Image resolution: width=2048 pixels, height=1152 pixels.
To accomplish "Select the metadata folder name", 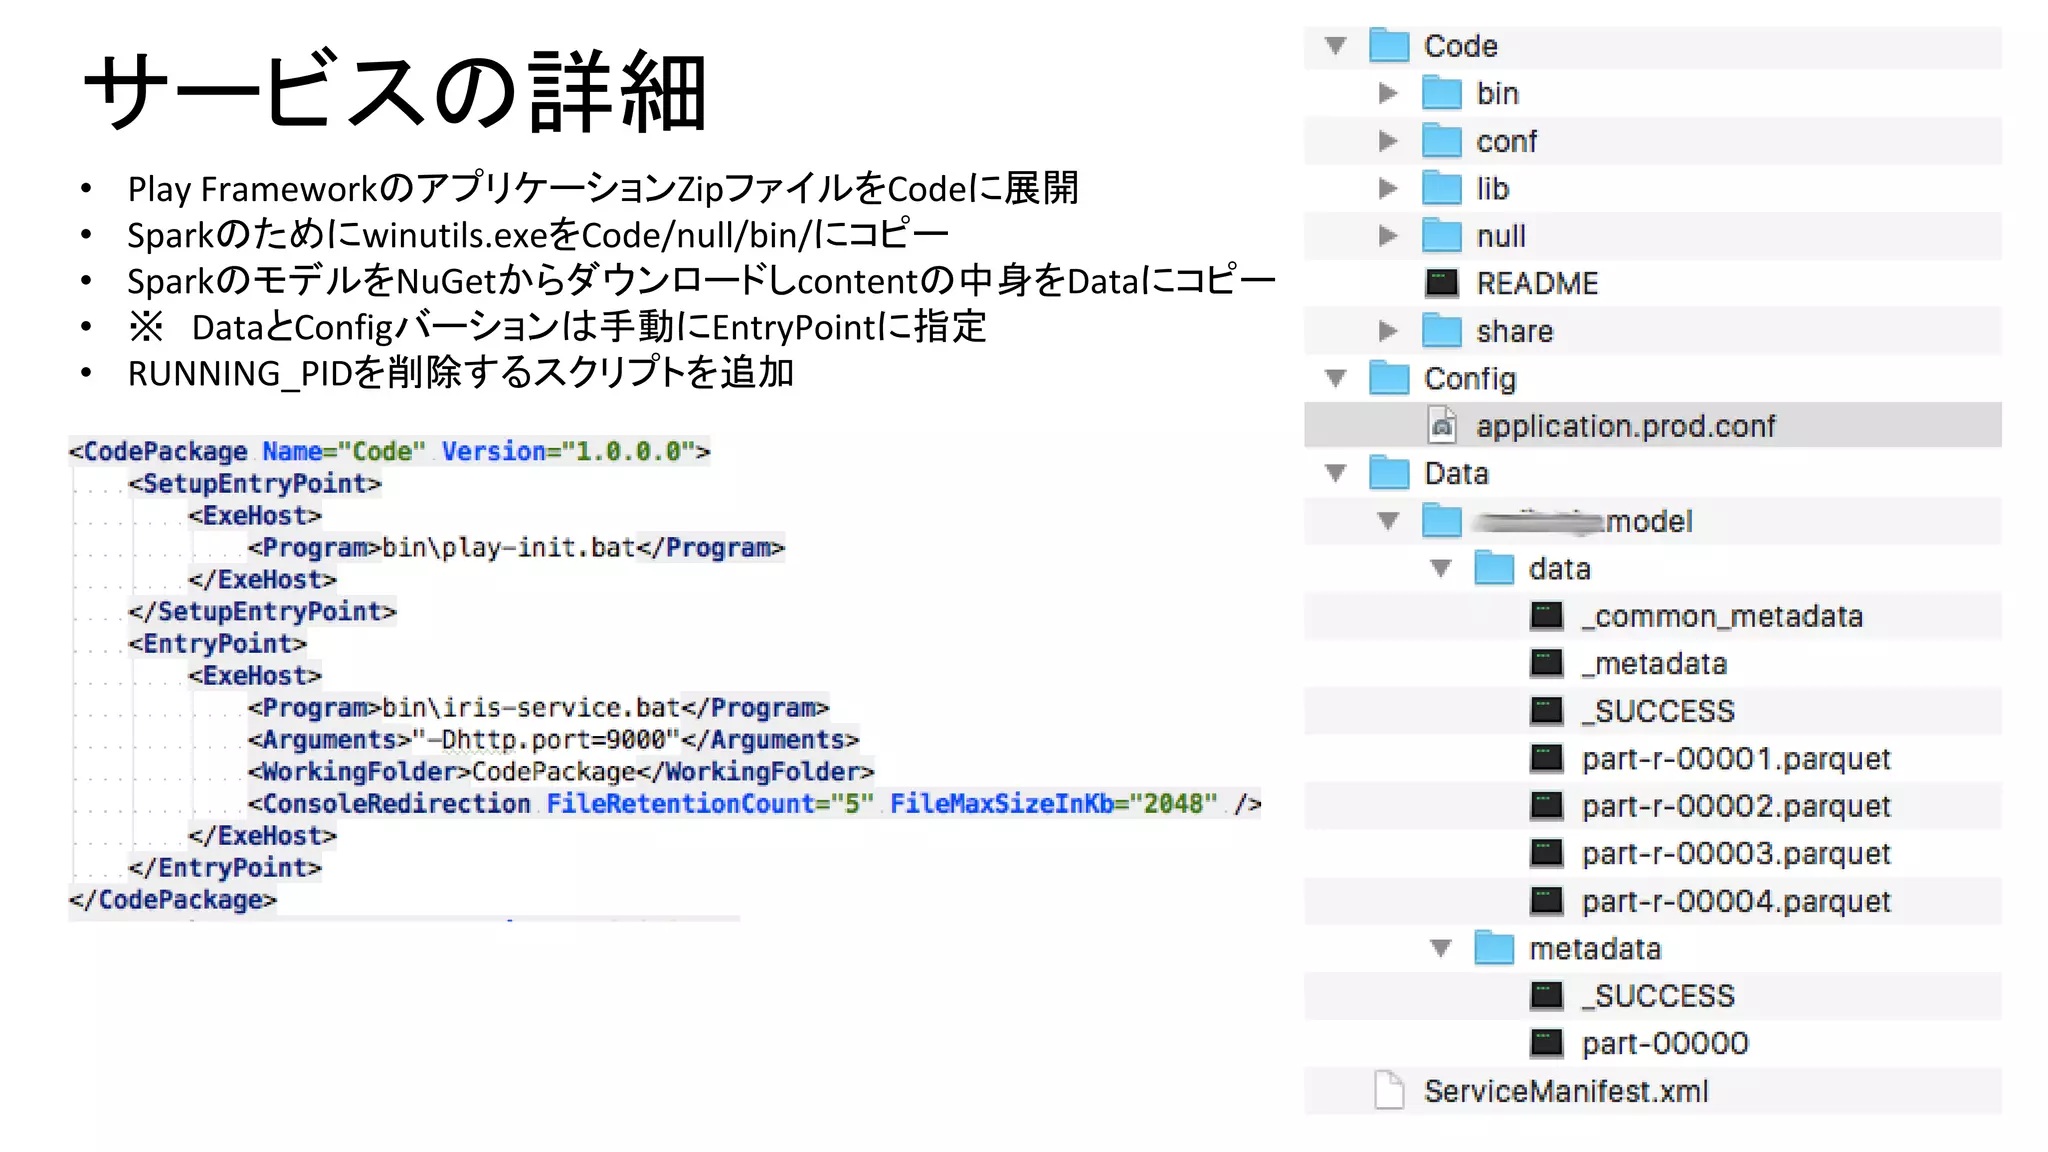I will pyautogui.click(x=1595, y=948).
